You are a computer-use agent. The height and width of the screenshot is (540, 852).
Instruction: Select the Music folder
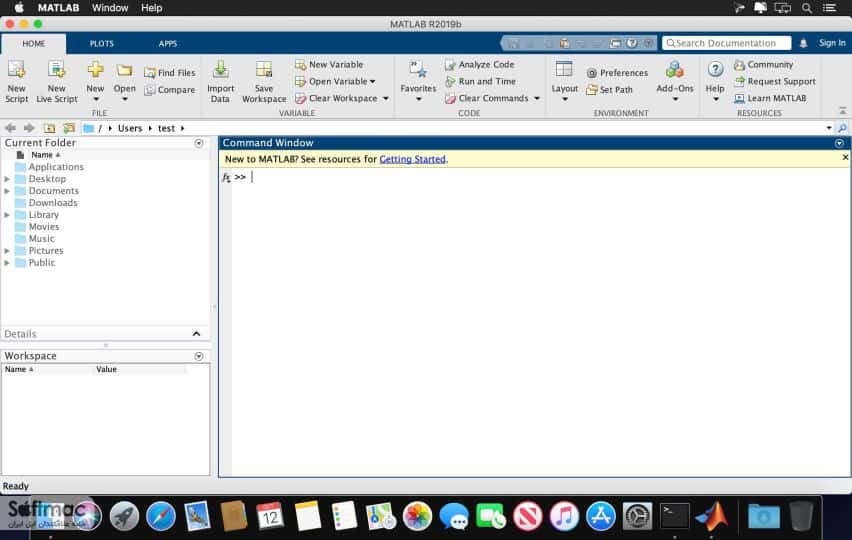[x=41, y=238]
